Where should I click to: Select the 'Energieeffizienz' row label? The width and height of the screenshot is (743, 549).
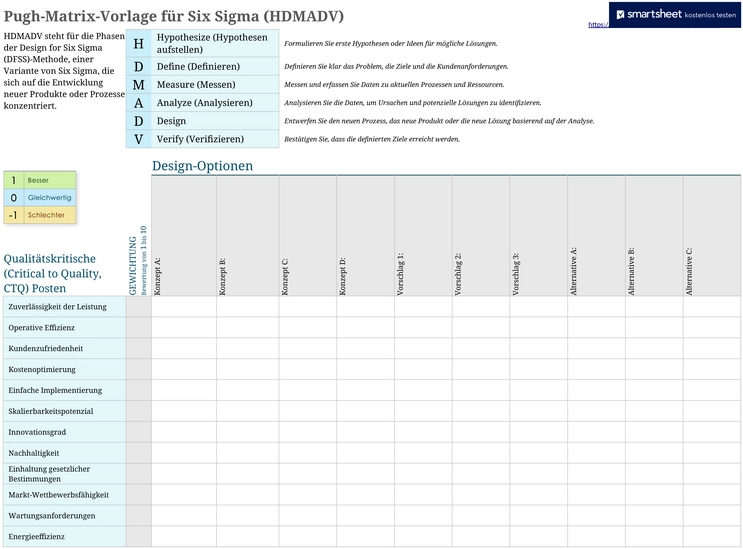[64, 537]
